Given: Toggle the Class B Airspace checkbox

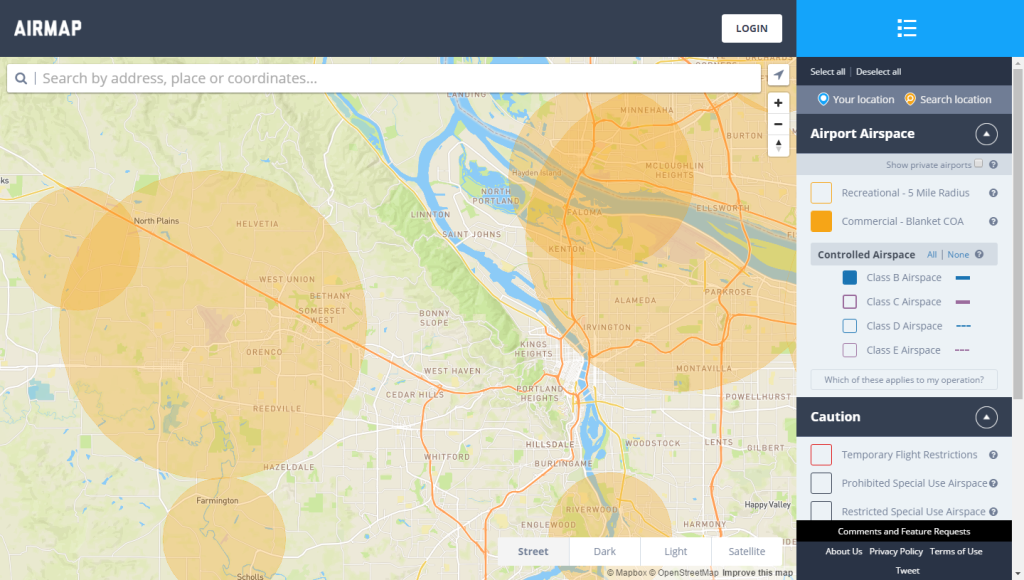Looking at the screenshot, I should point(849,278).
